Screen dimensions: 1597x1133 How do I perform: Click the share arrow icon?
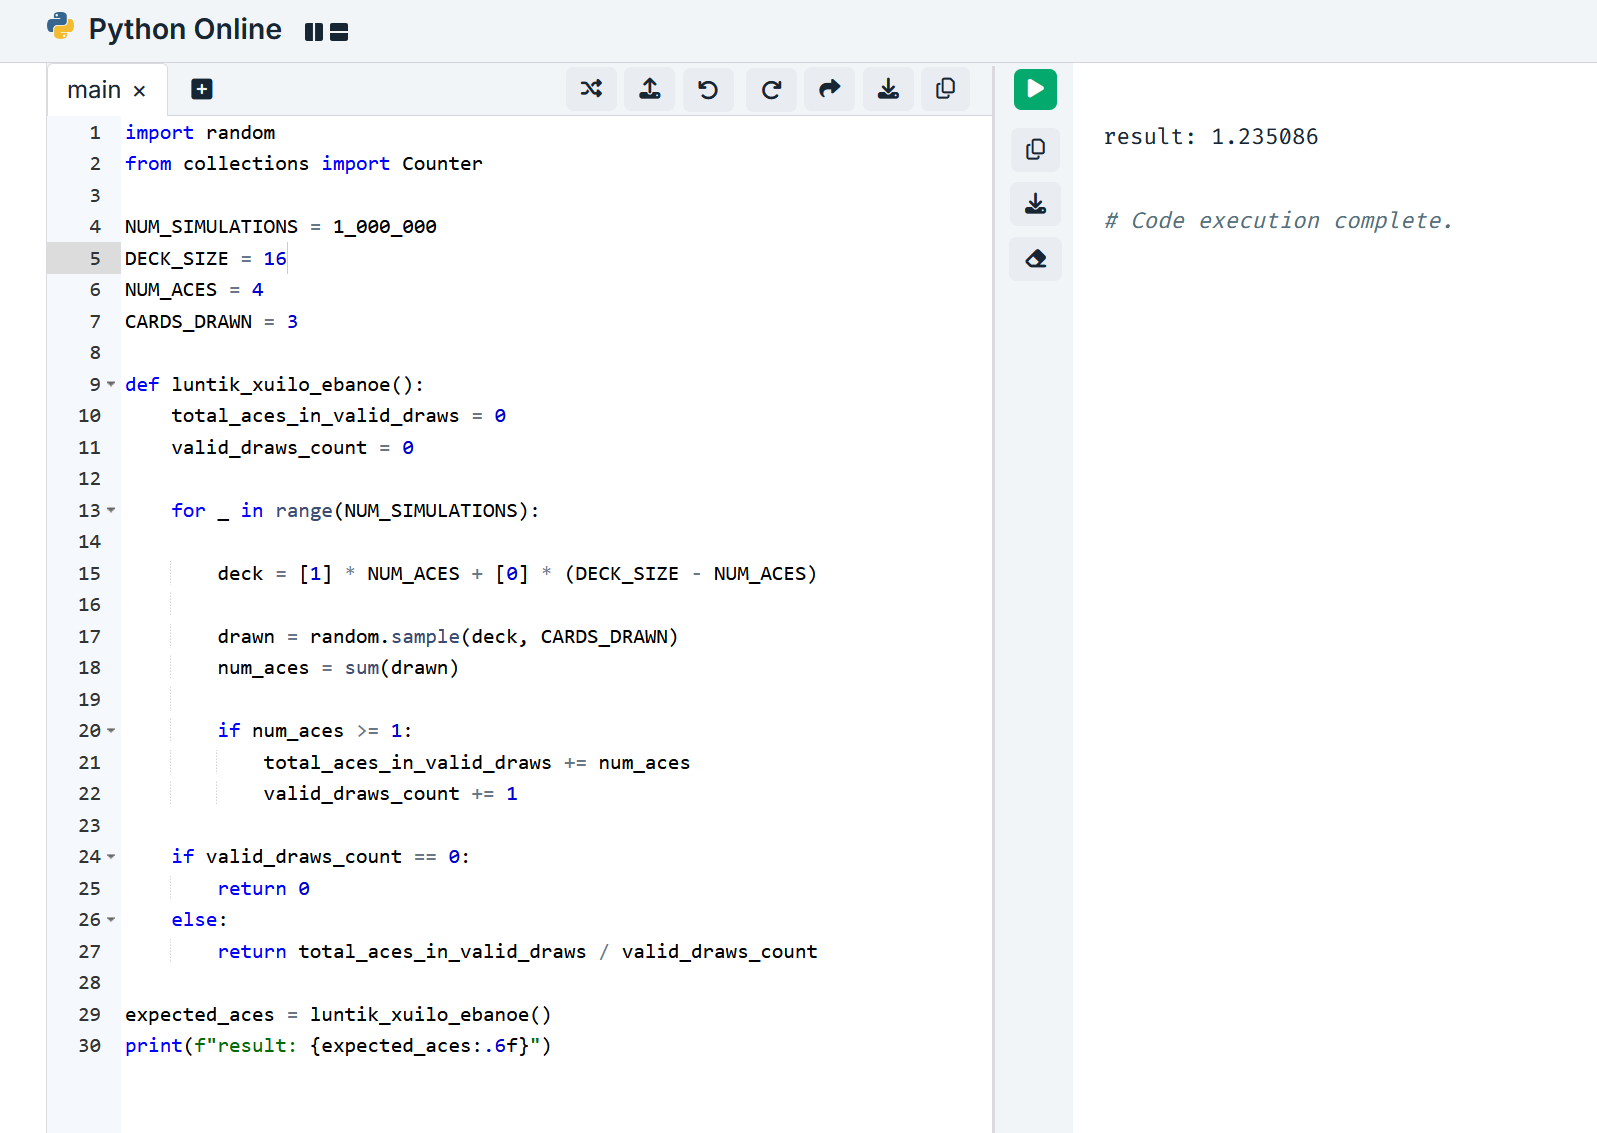pyautogui.click(x=829, y=89)
